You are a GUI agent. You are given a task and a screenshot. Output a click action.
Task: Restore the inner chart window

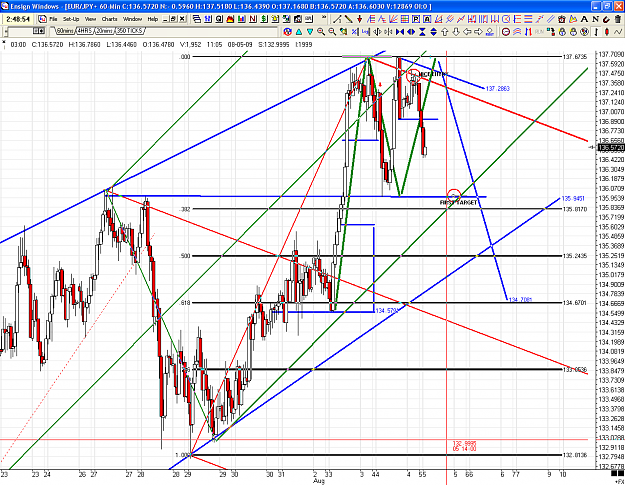click(173, 19)
